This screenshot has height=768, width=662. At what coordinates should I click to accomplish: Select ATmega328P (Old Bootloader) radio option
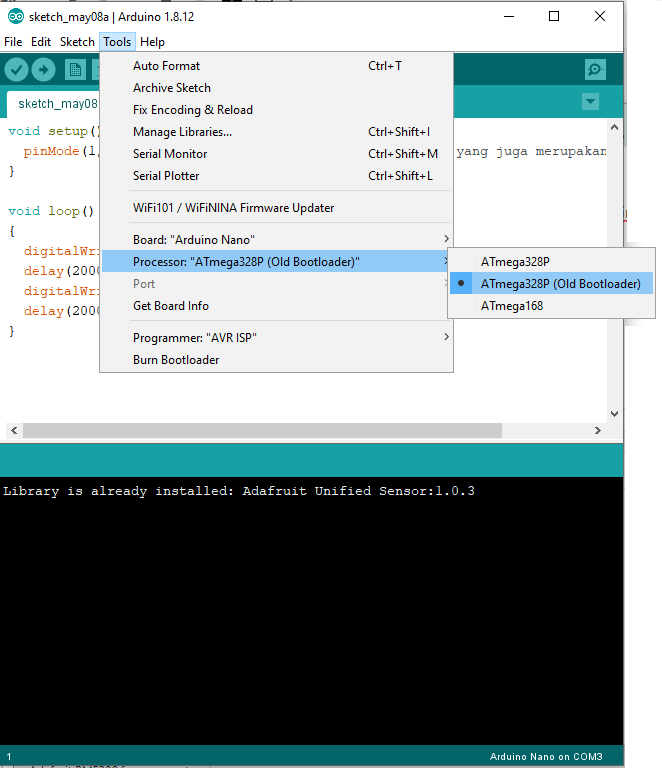point(551,284)
